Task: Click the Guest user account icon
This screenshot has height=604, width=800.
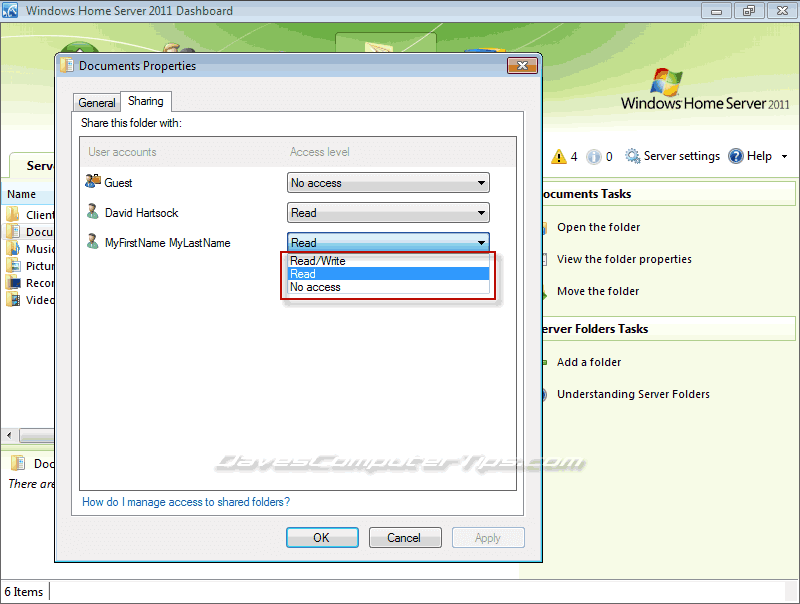Action: tap(93, 181)
